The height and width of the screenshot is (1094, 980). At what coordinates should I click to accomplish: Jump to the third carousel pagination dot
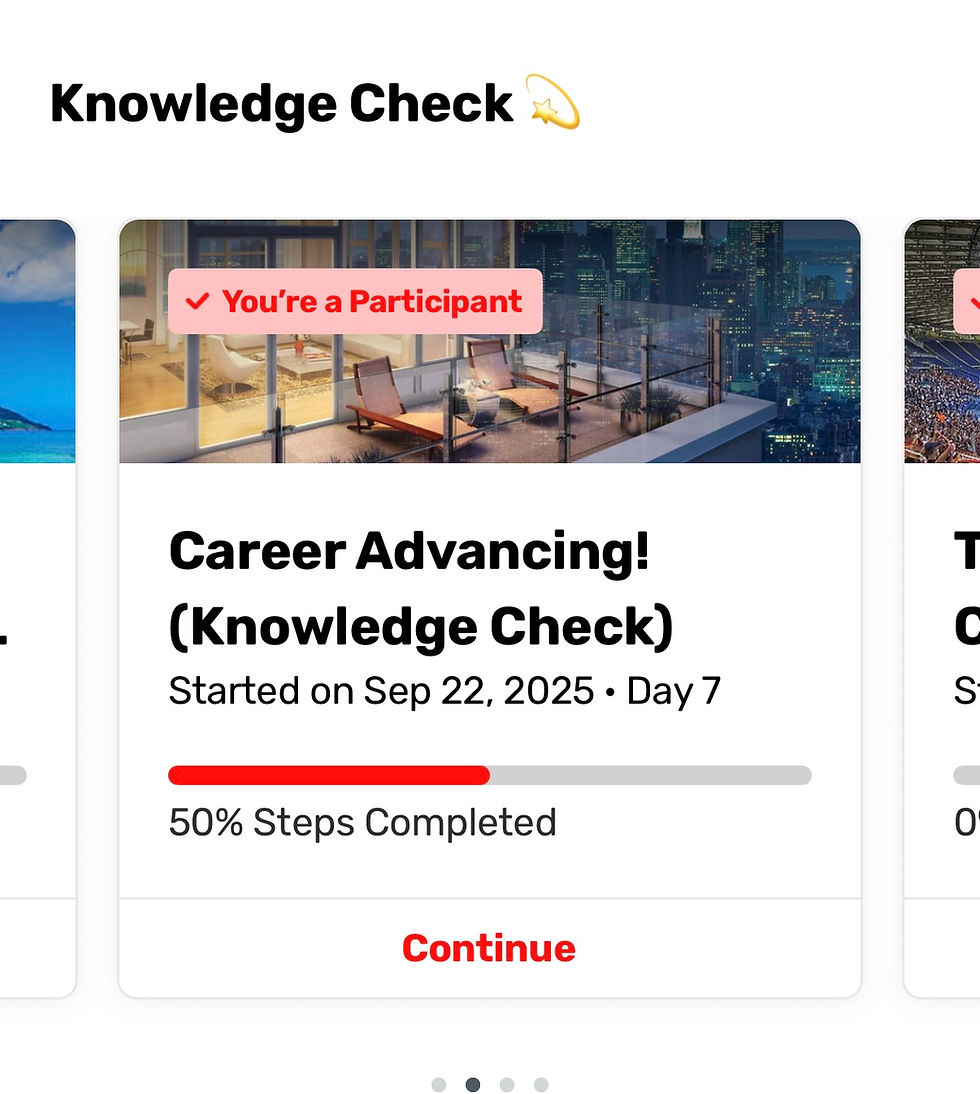pos(507,1085)
